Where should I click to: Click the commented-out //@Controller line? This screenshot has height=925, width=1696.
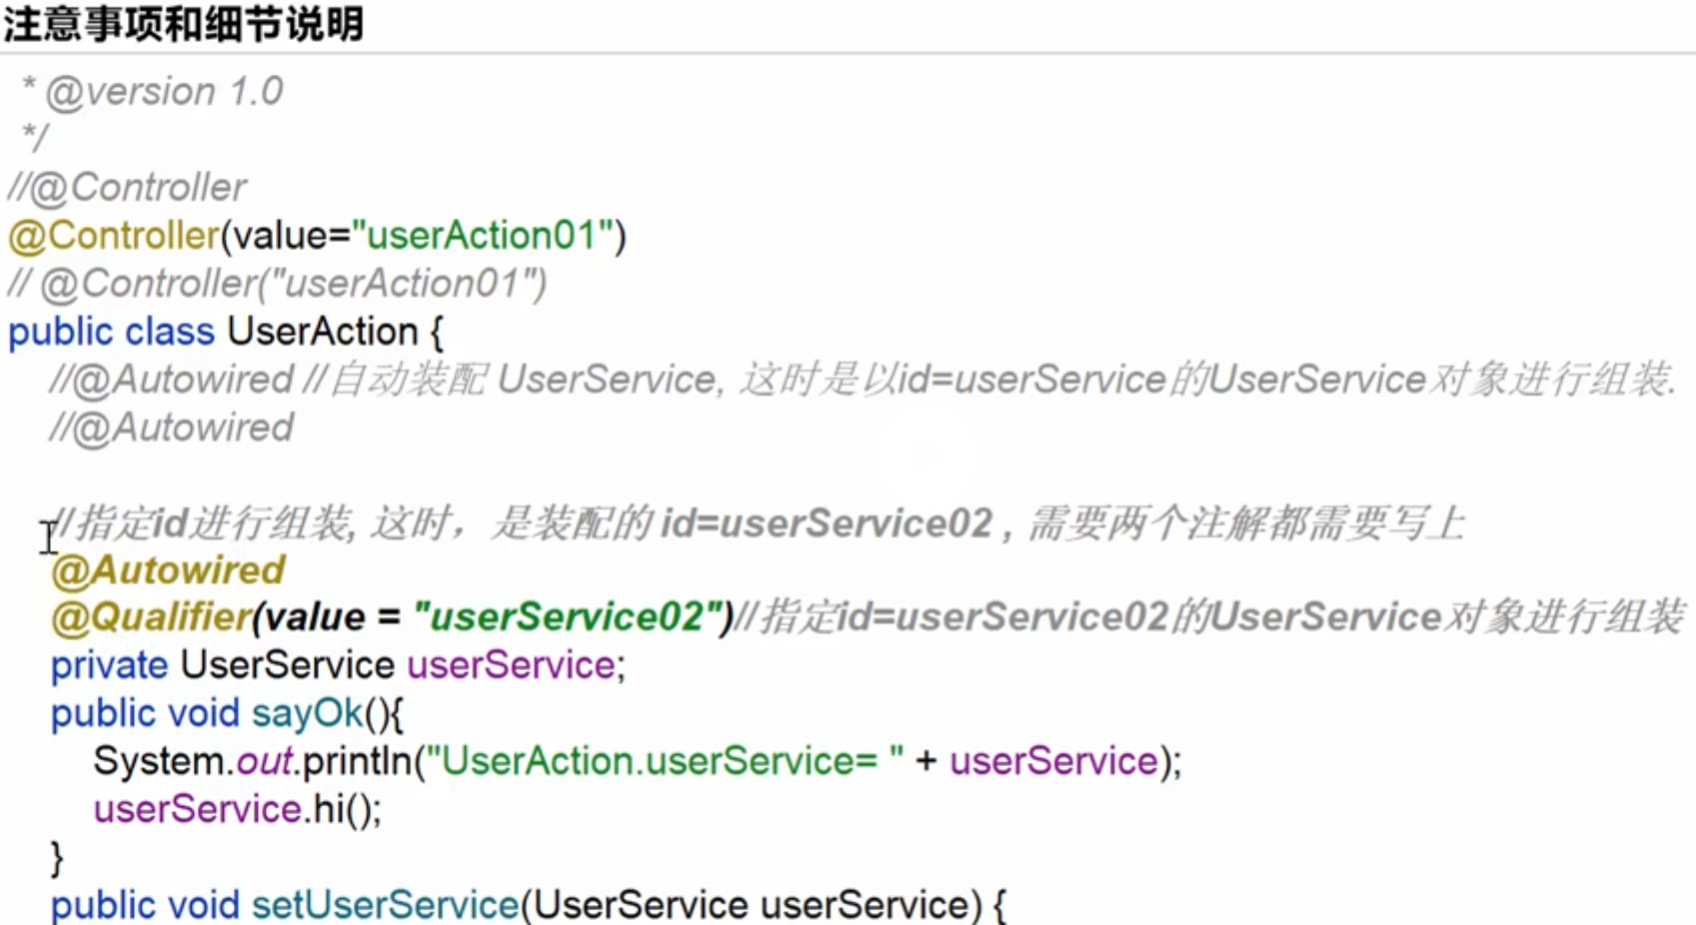coord(127,187)
